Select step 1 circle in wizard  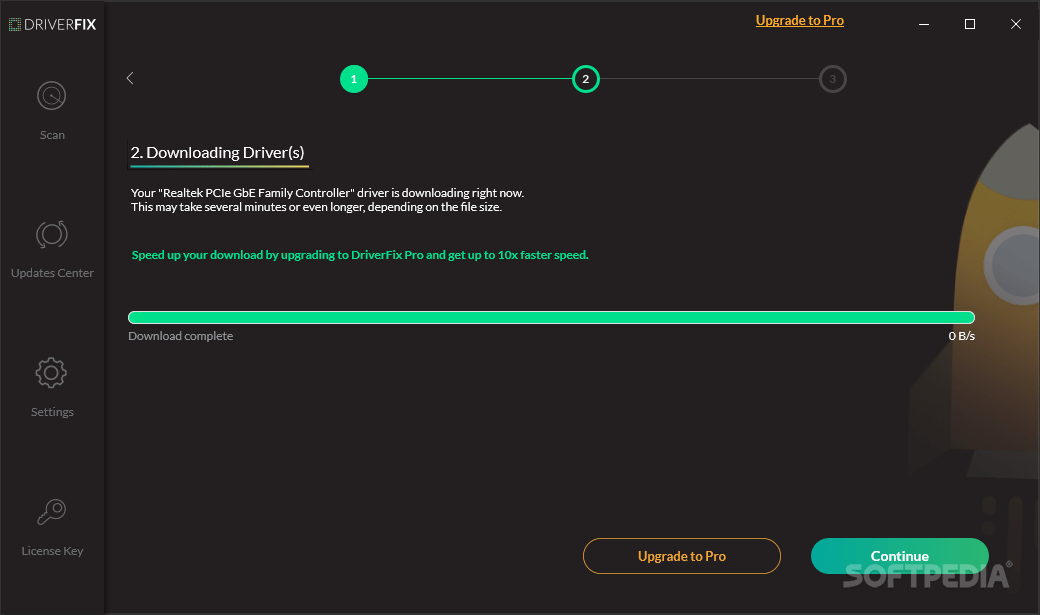[x=354, y=79]
